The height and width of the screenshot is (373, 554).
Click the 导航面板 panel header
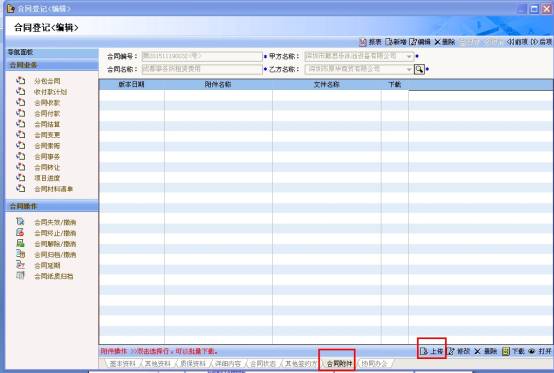[52, 52]
